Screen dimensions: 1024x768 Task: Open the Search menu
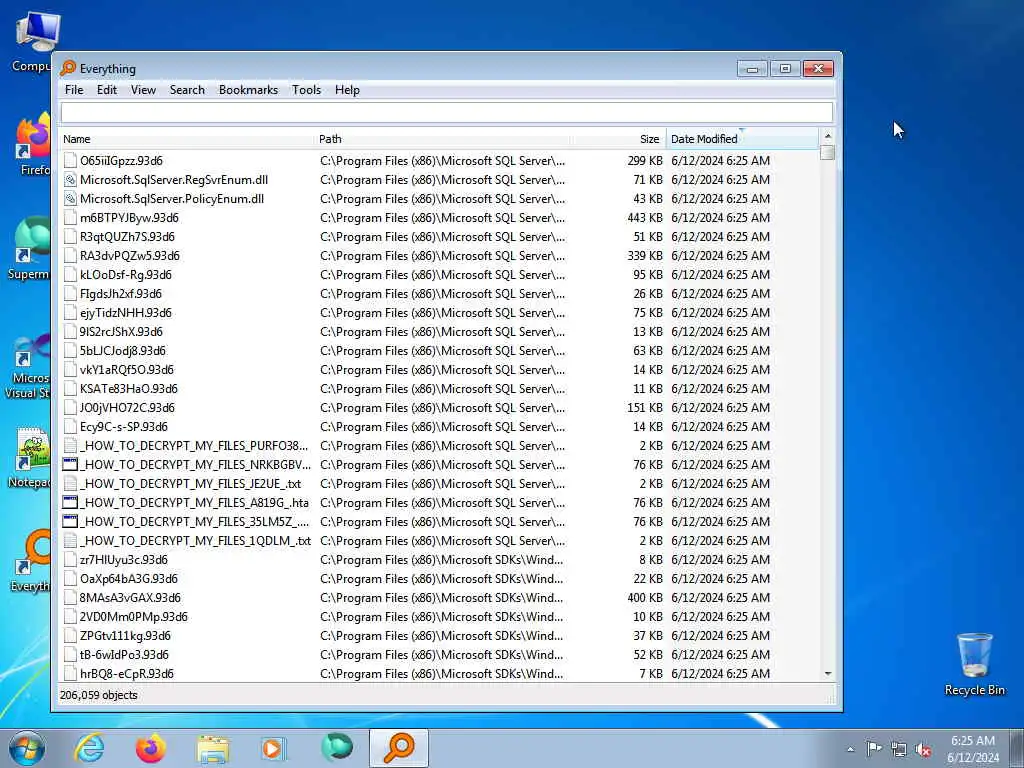(187, 90)
